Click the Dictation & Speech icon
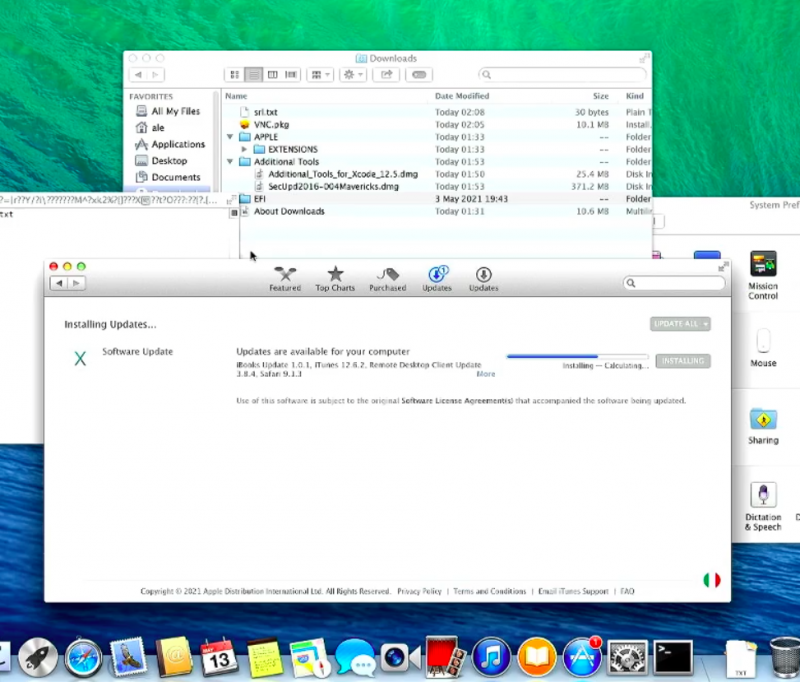This screenshot has width=800, height=682. coord(763,505)
